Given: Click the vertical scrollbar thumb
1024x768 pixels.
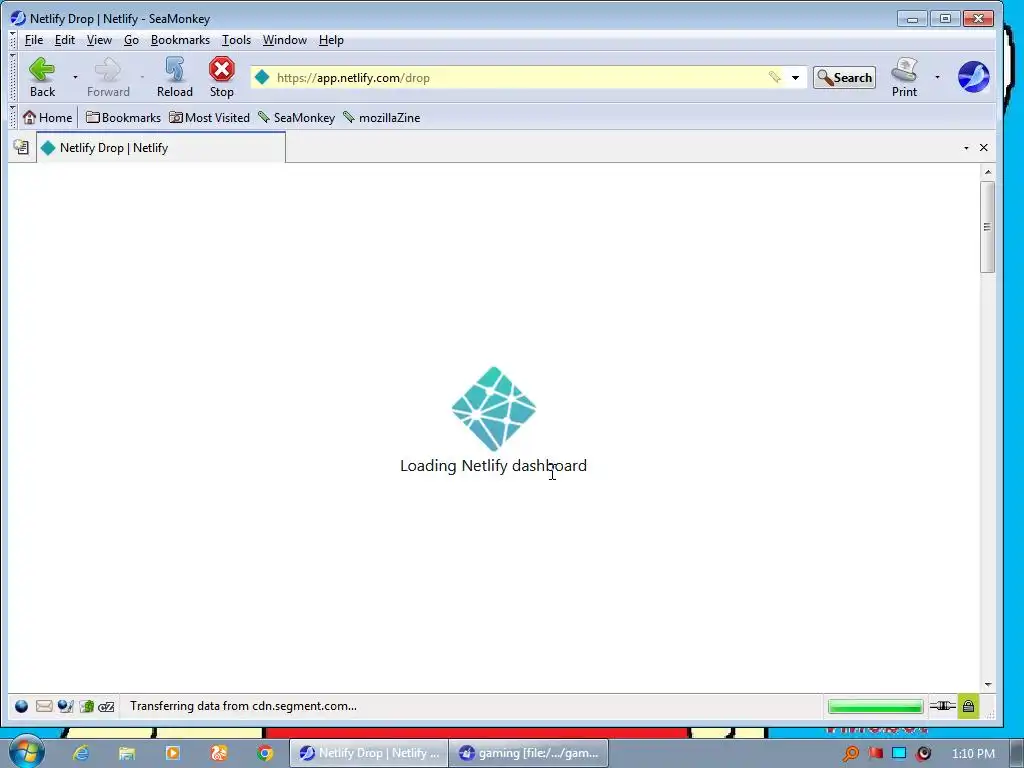Looking at the screenshot, I should coord(987,227).
